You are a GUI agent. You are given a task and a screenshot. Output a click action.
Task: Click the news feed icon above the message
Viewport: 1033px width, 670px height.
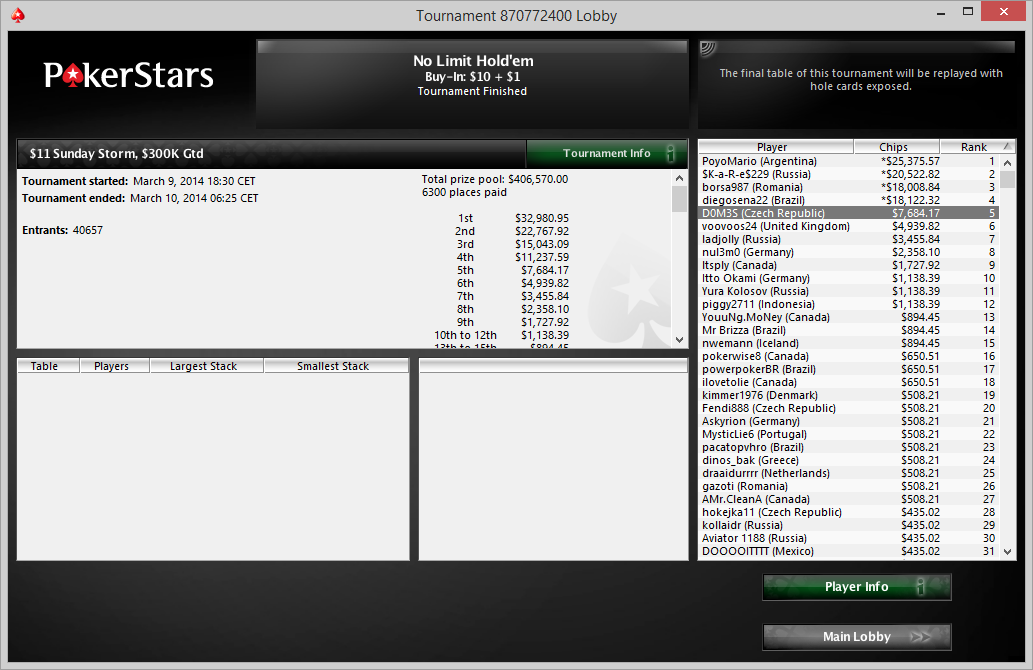point(708,48)
